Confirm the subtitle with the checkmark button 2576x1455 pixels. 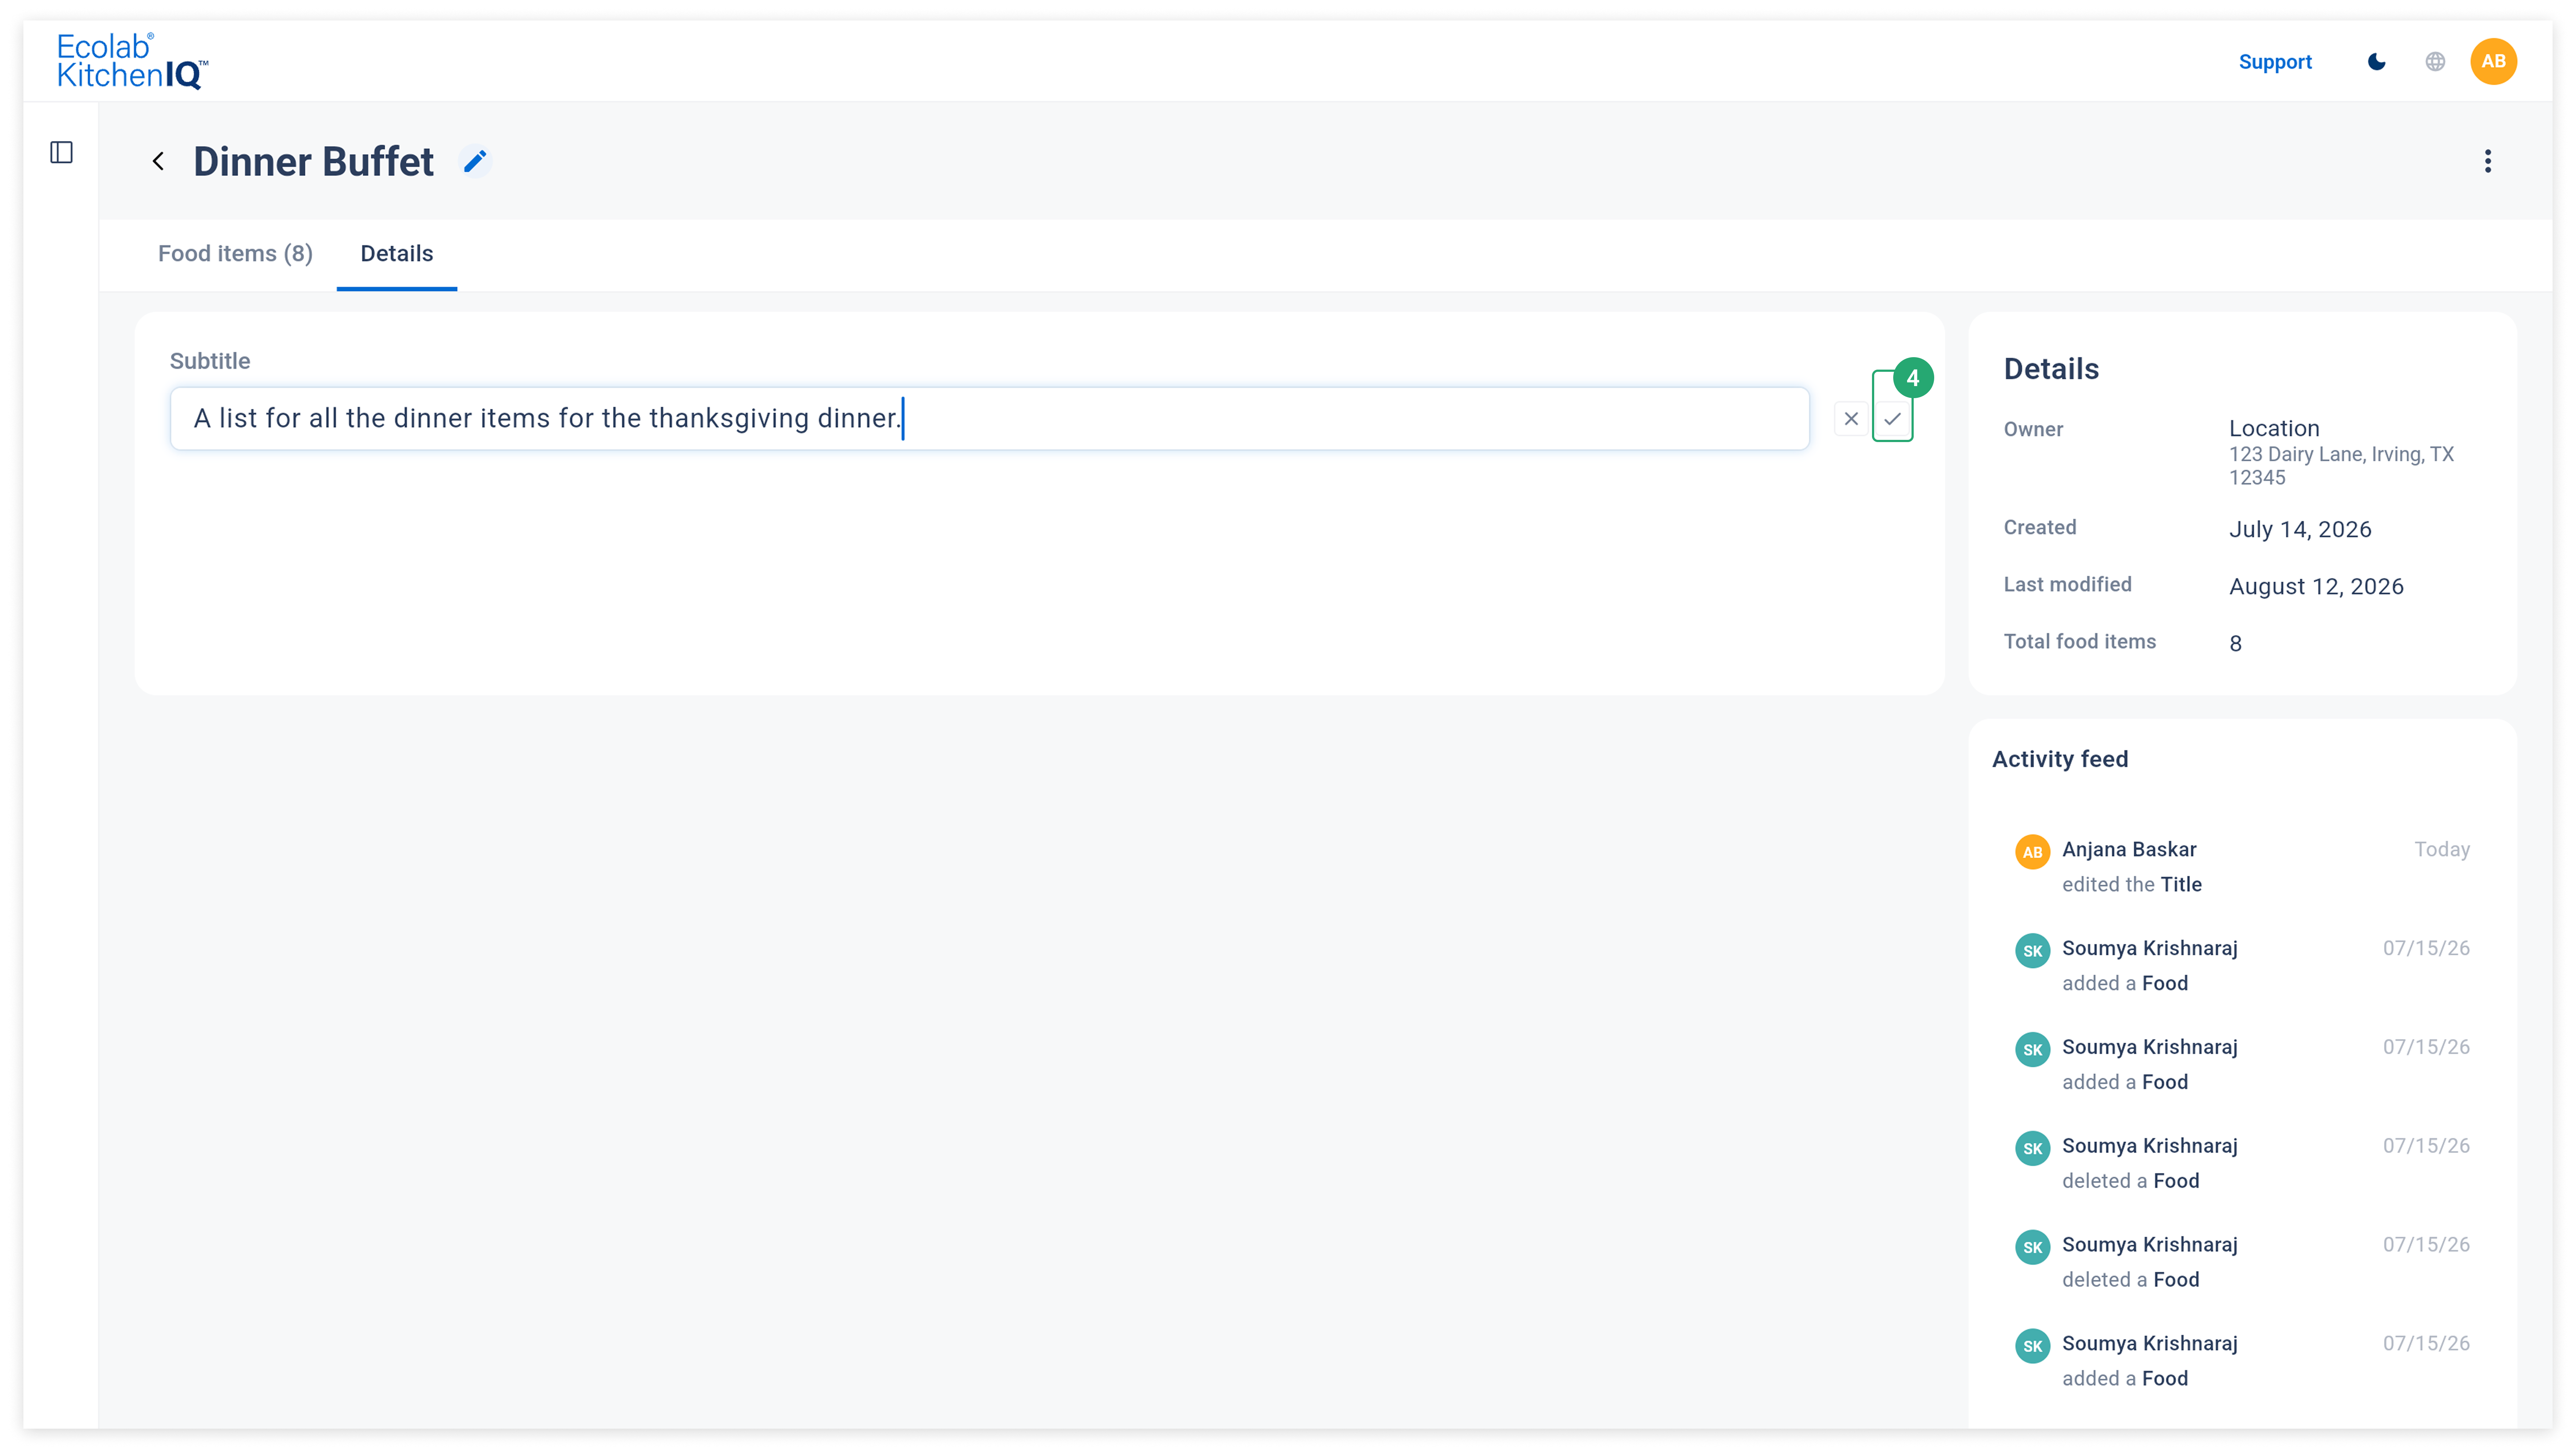click(x=1892, y=419)
